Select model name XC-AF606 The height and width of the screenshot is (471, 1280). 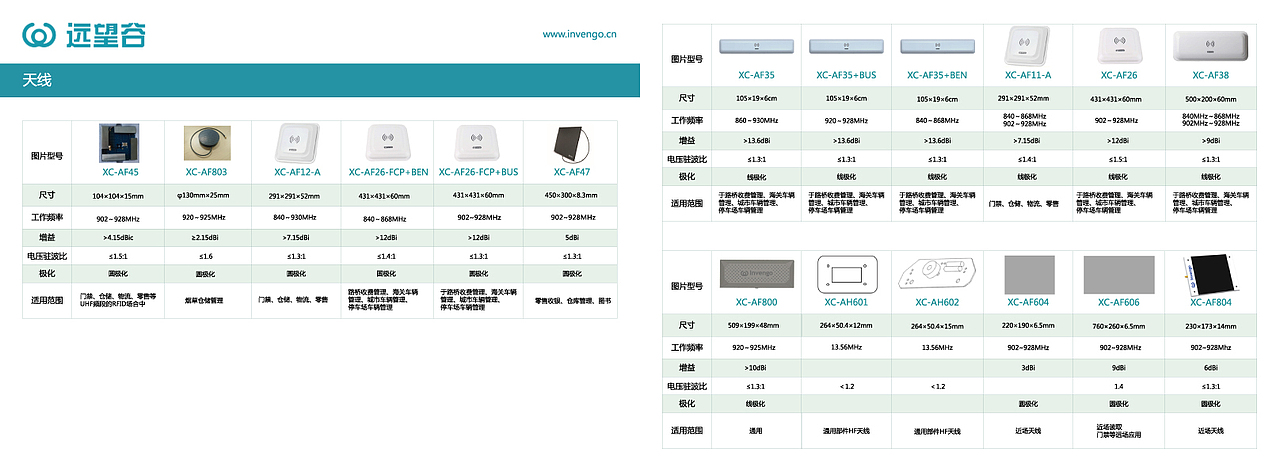coord(1119,302)
